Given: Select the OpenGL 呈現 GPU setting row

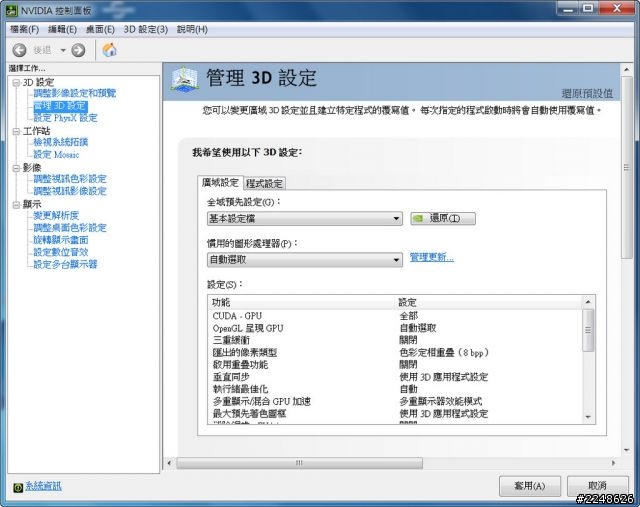Looking at the screenshot, I should pyautogui.click(x=395, y=328).
